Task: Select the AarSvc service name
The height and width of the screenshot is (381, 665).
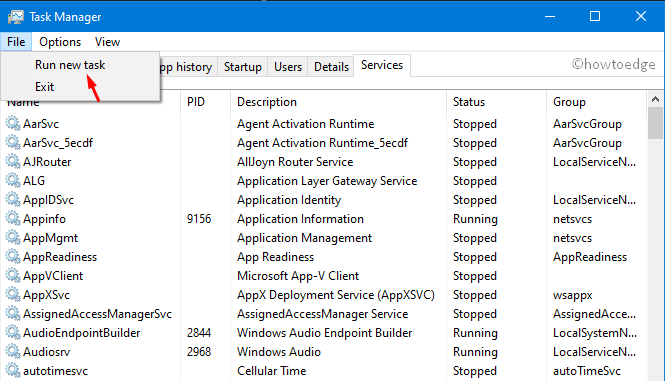Action: coord(41,124)
